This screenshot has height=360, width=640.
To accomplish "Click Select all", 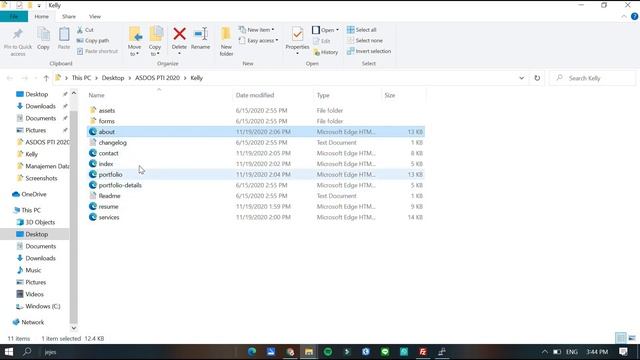I will coord(362,30).
